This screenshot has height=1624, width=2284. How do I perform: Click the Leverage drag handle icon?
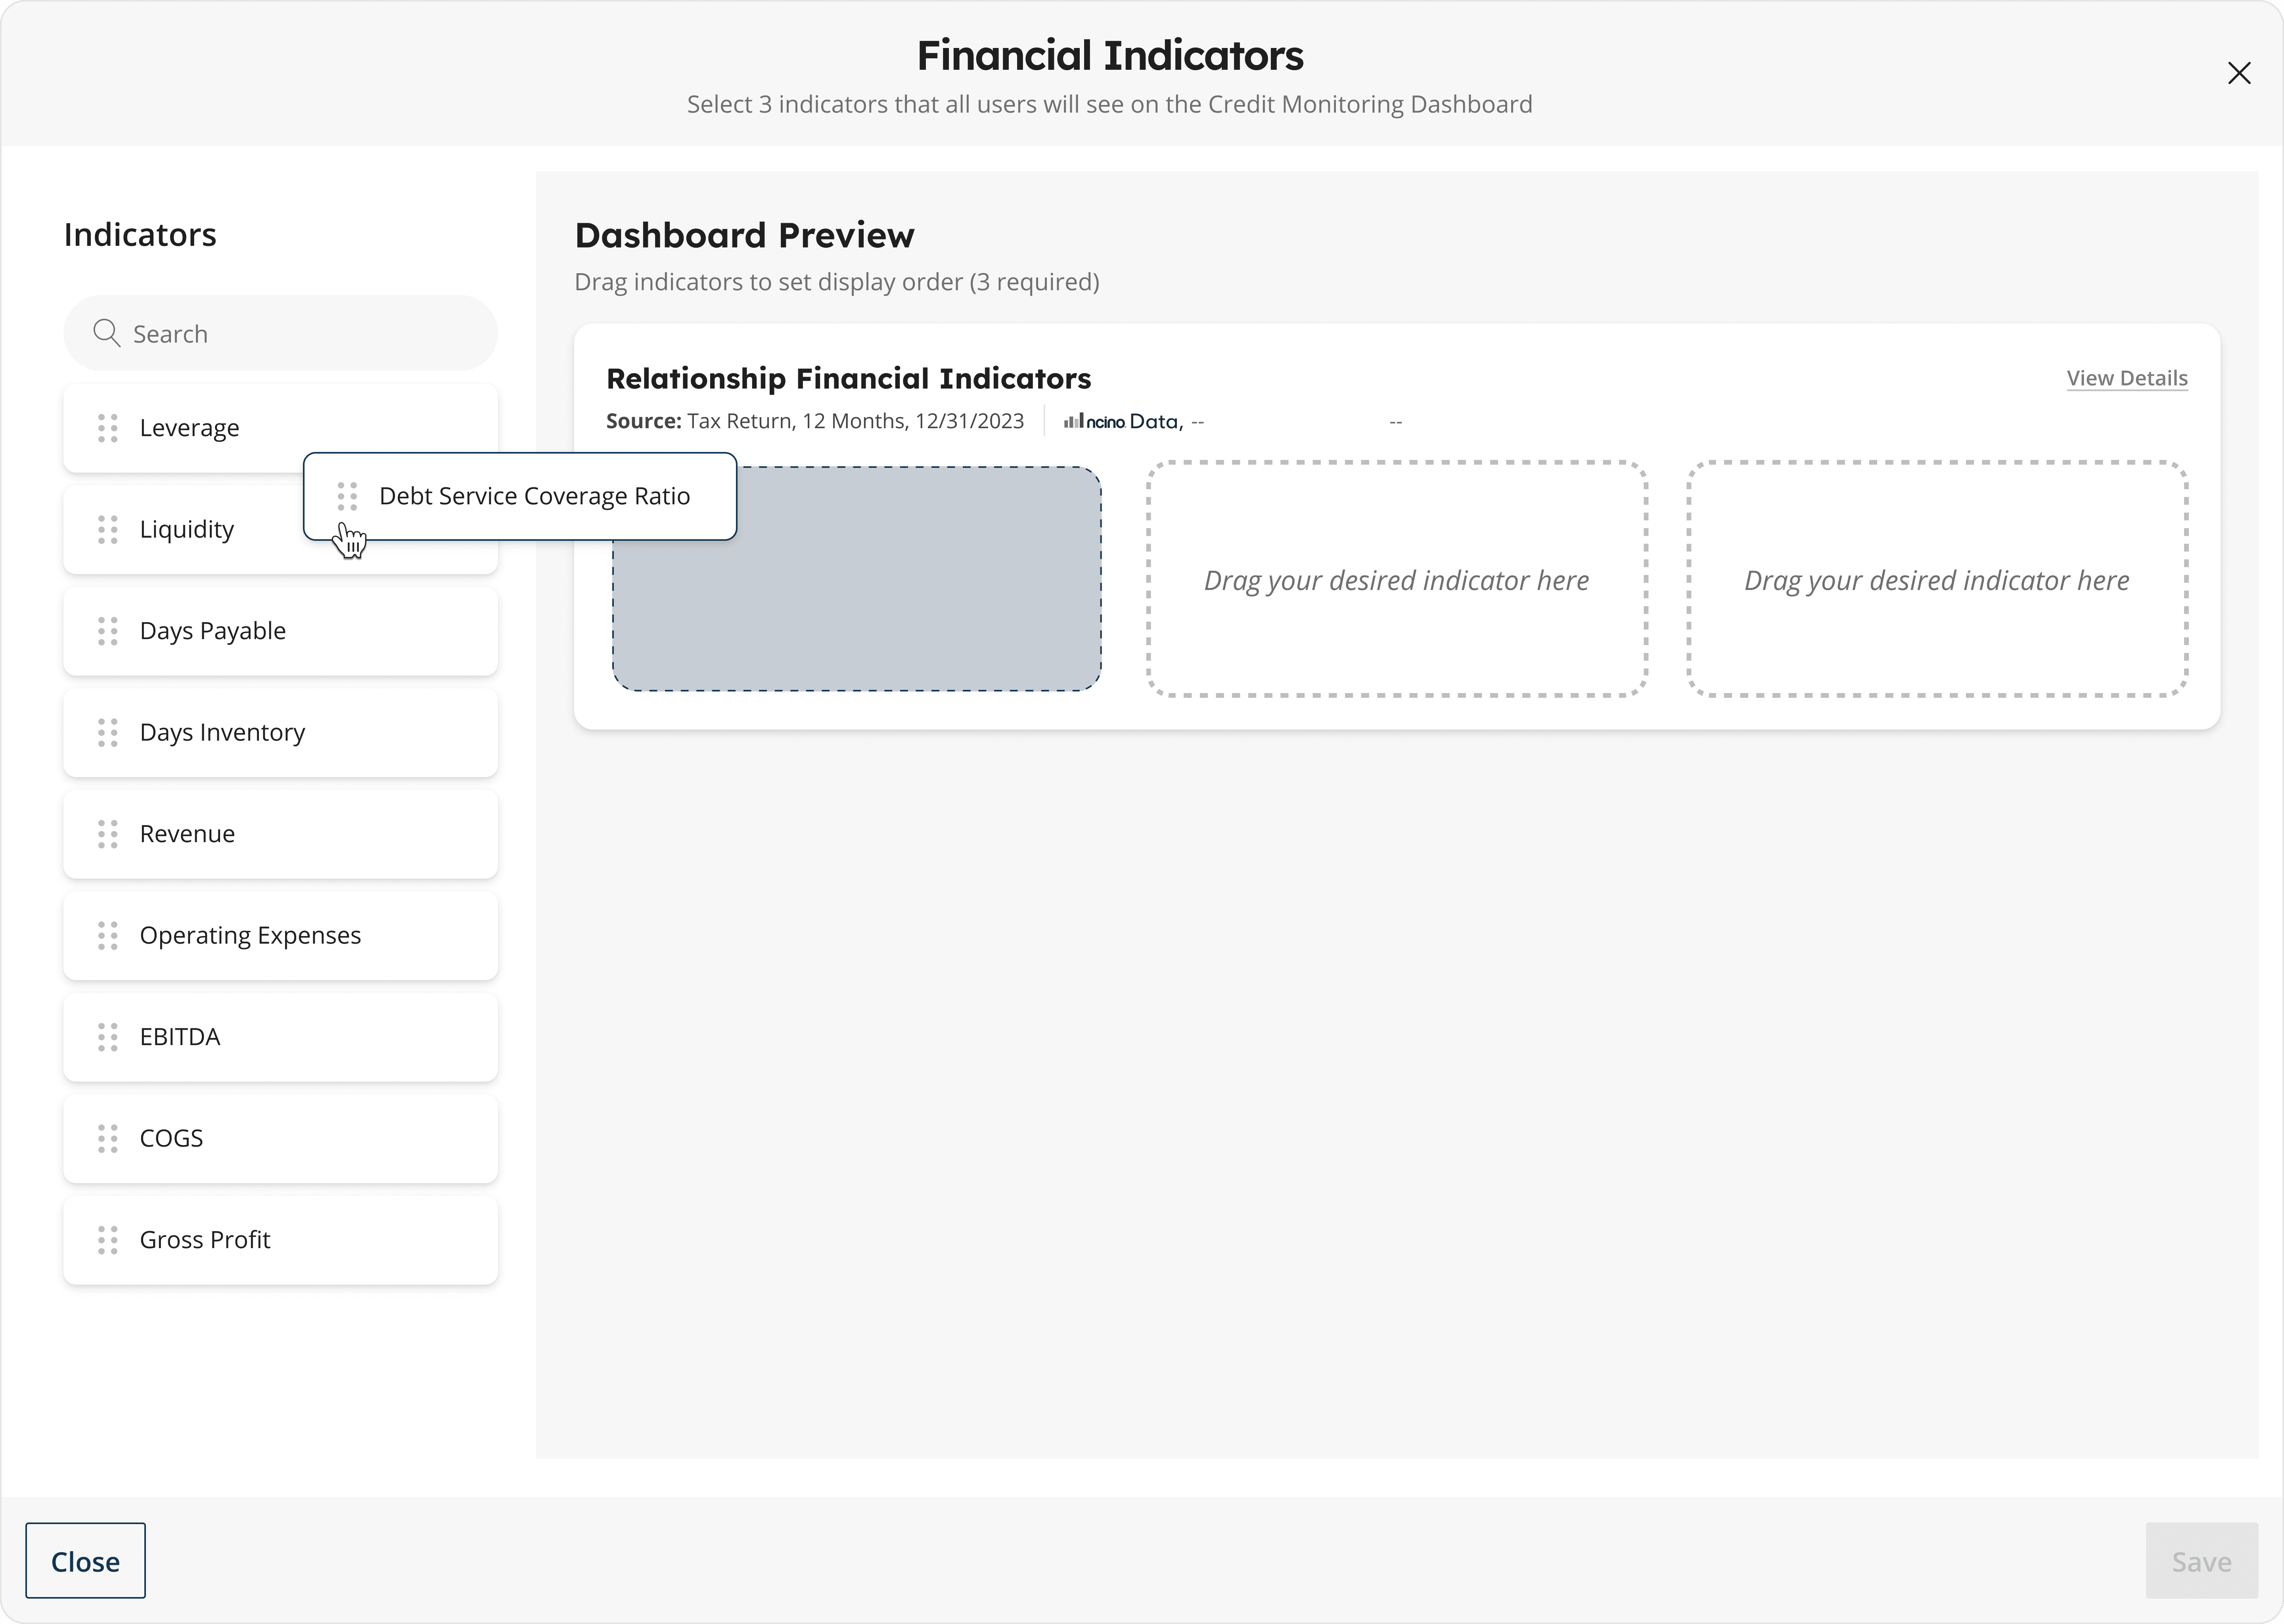pos(108,428)
